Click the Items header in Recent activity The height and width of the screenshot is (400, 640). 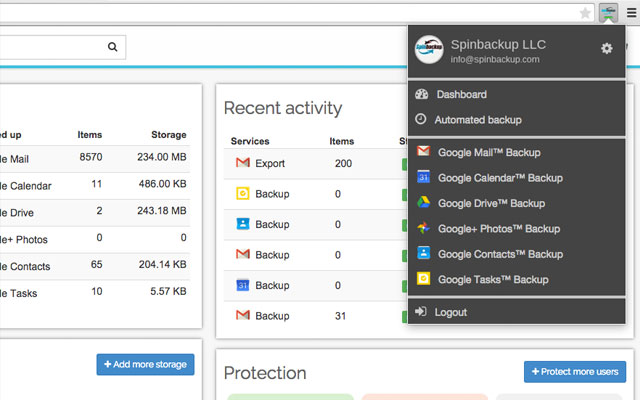342,141
